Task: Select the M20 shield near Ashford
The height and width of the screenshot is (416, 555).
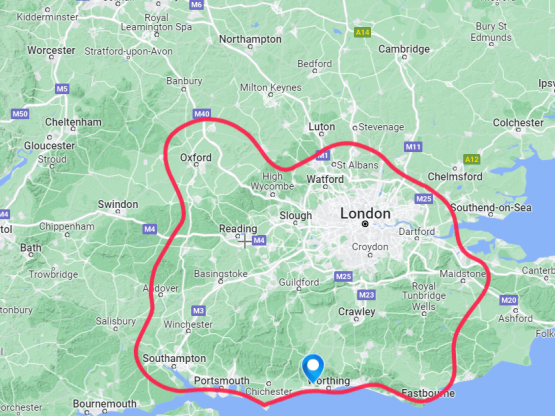Action: tap(509, 300)
